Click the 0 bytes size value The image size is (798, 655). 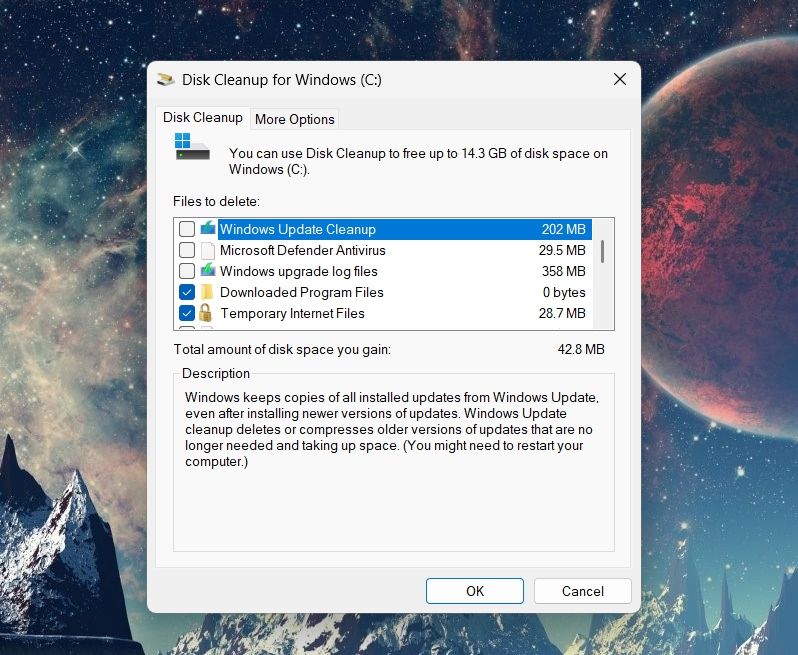coord(564,292)
